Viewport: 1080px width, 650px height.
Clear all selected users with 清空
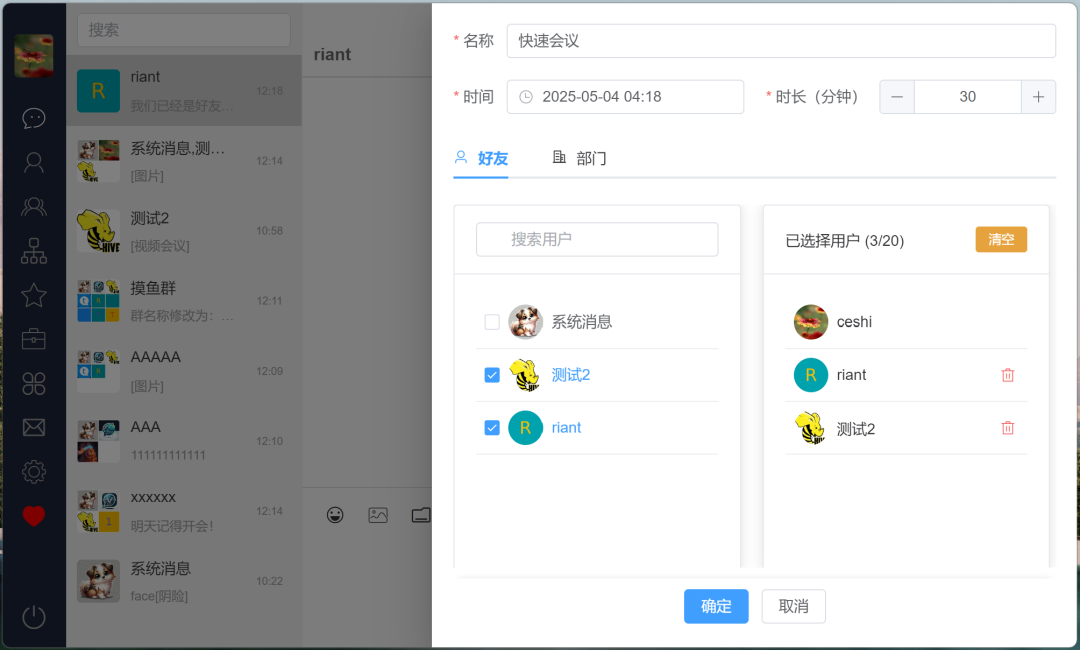click(x=1001, y=240)
